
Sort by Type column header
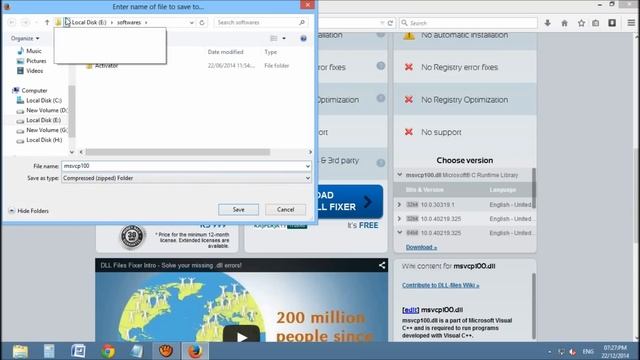click(x=271, y=52)
